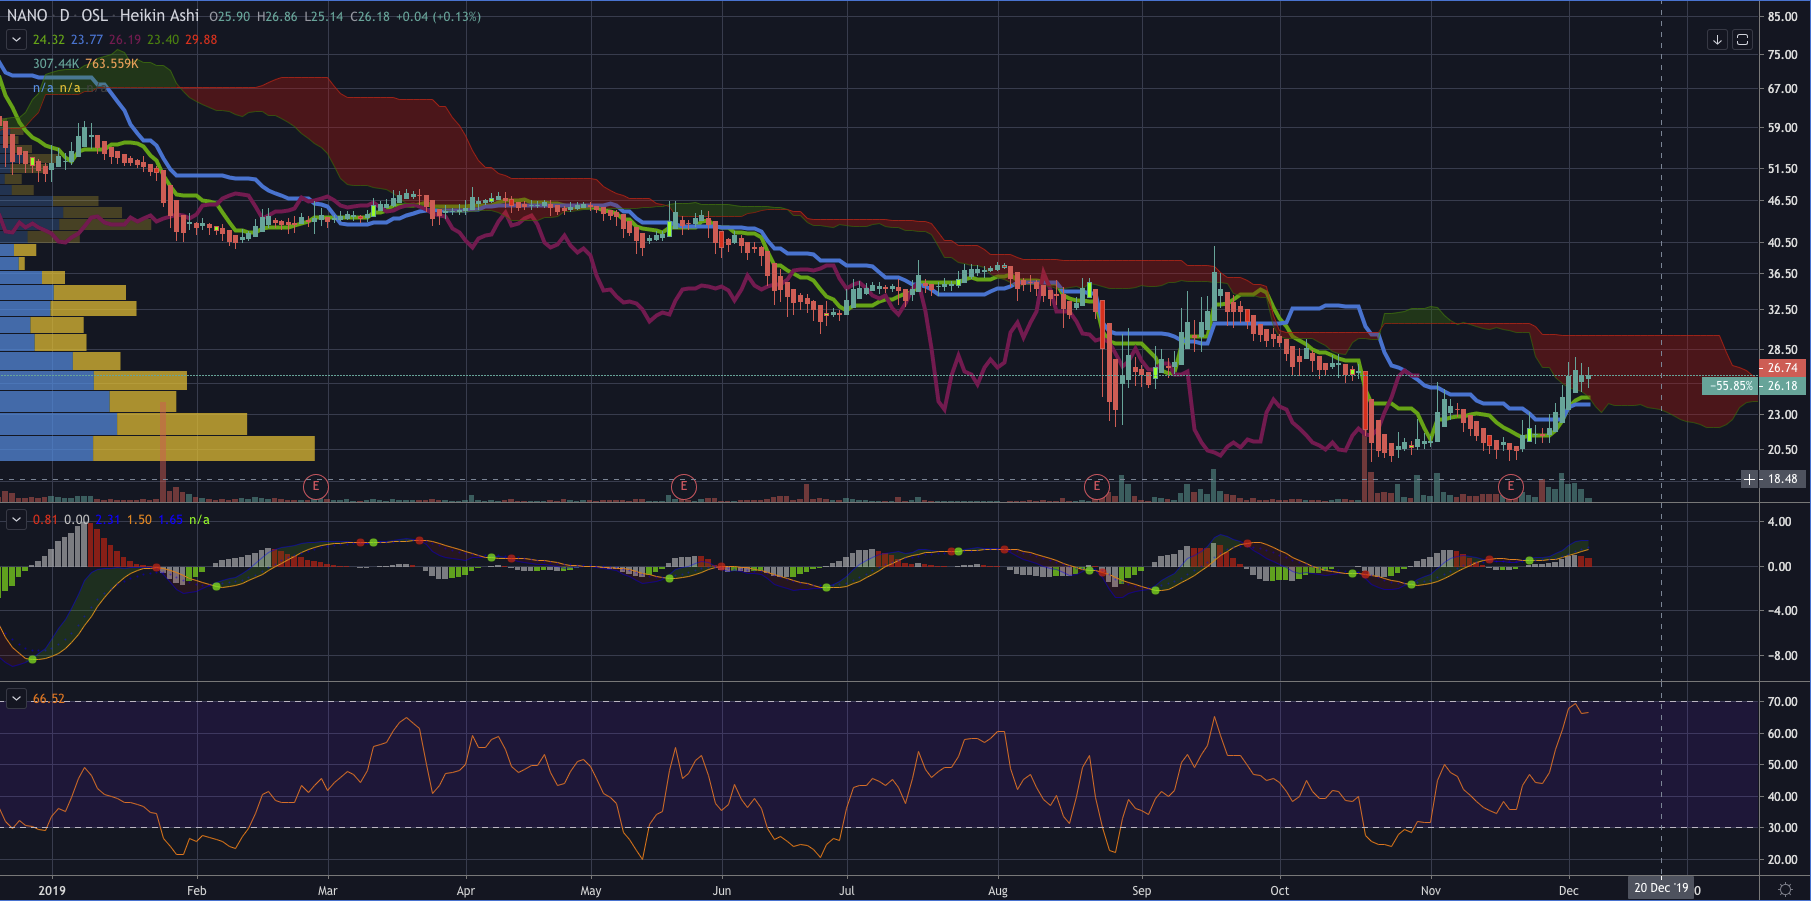
Task: Click the Heikin Ashi chart type label
Action: click(x=159, y=16)
